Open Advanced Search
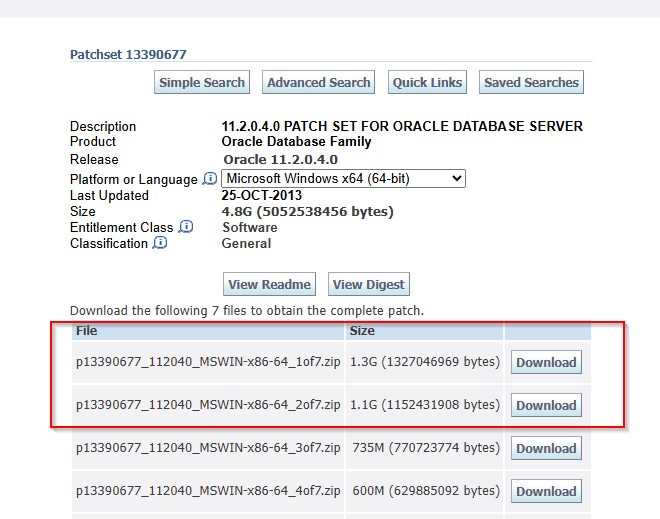The height and width of the screenshot is (519, 660). click(x=319, y=83)
